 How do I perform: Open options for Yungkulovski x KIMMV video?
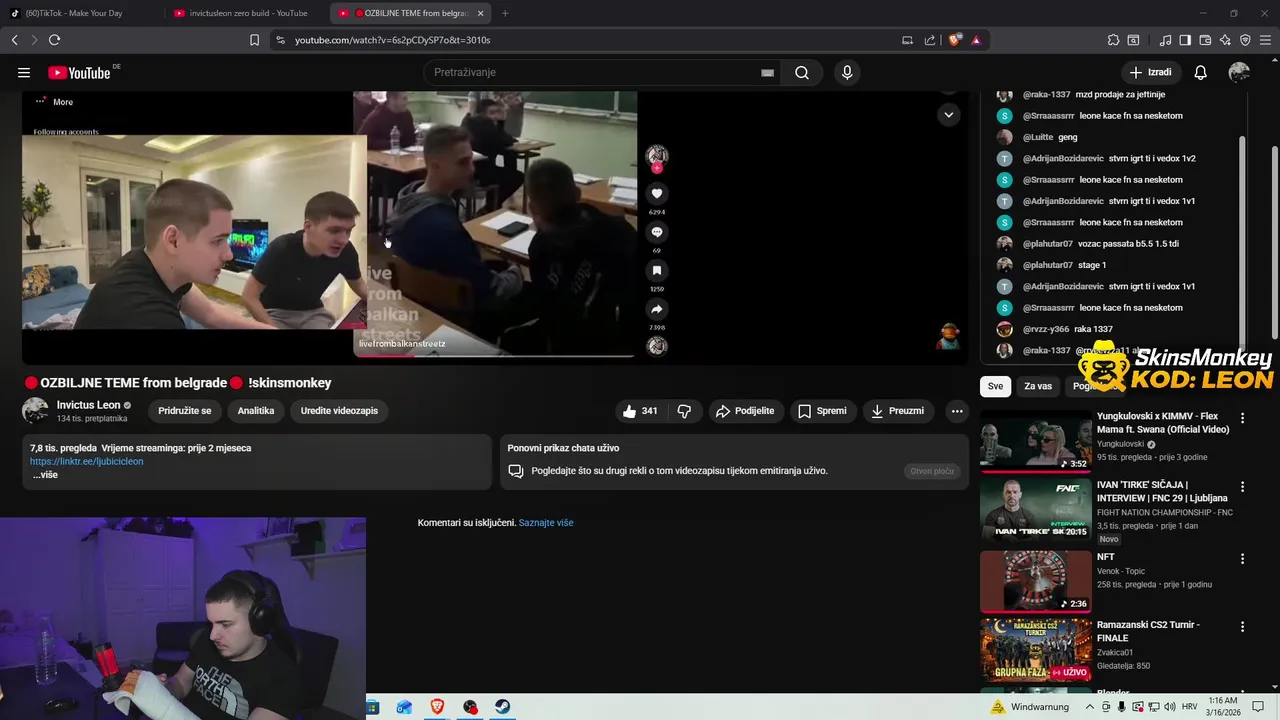pos(1243,418)
